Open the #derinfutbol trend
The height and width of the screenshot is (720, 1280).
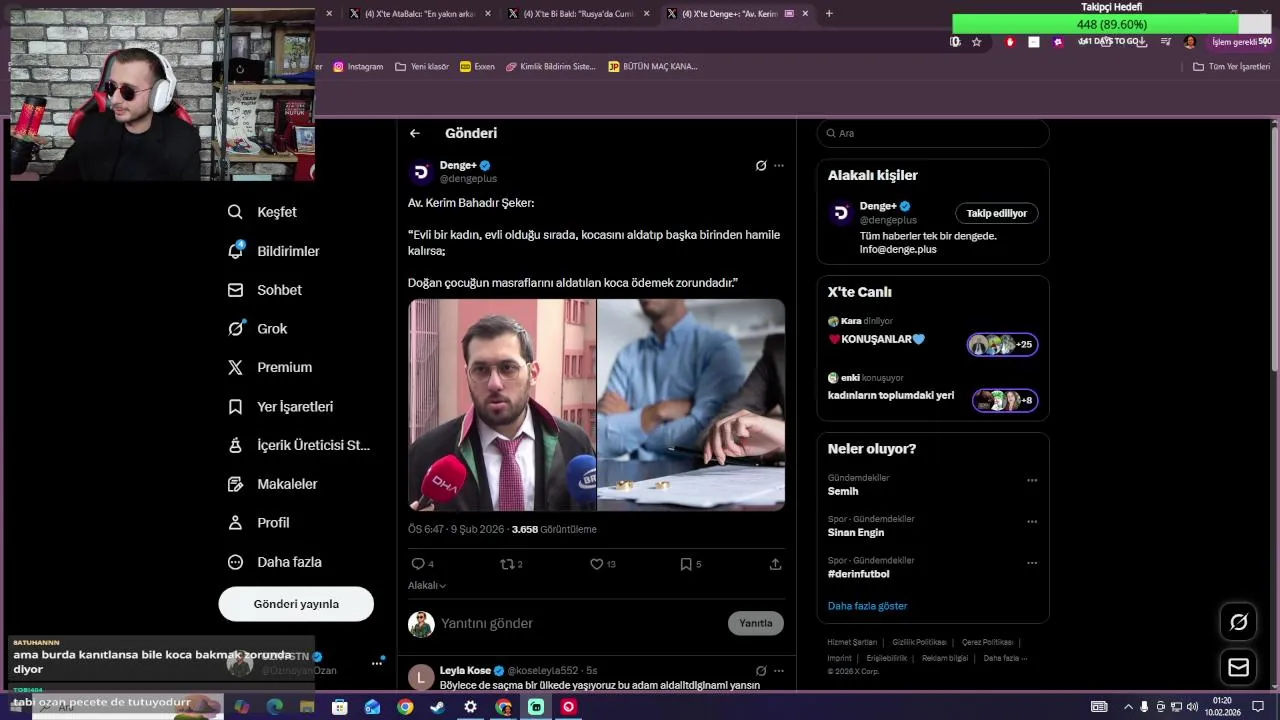(x=859, y=574)
